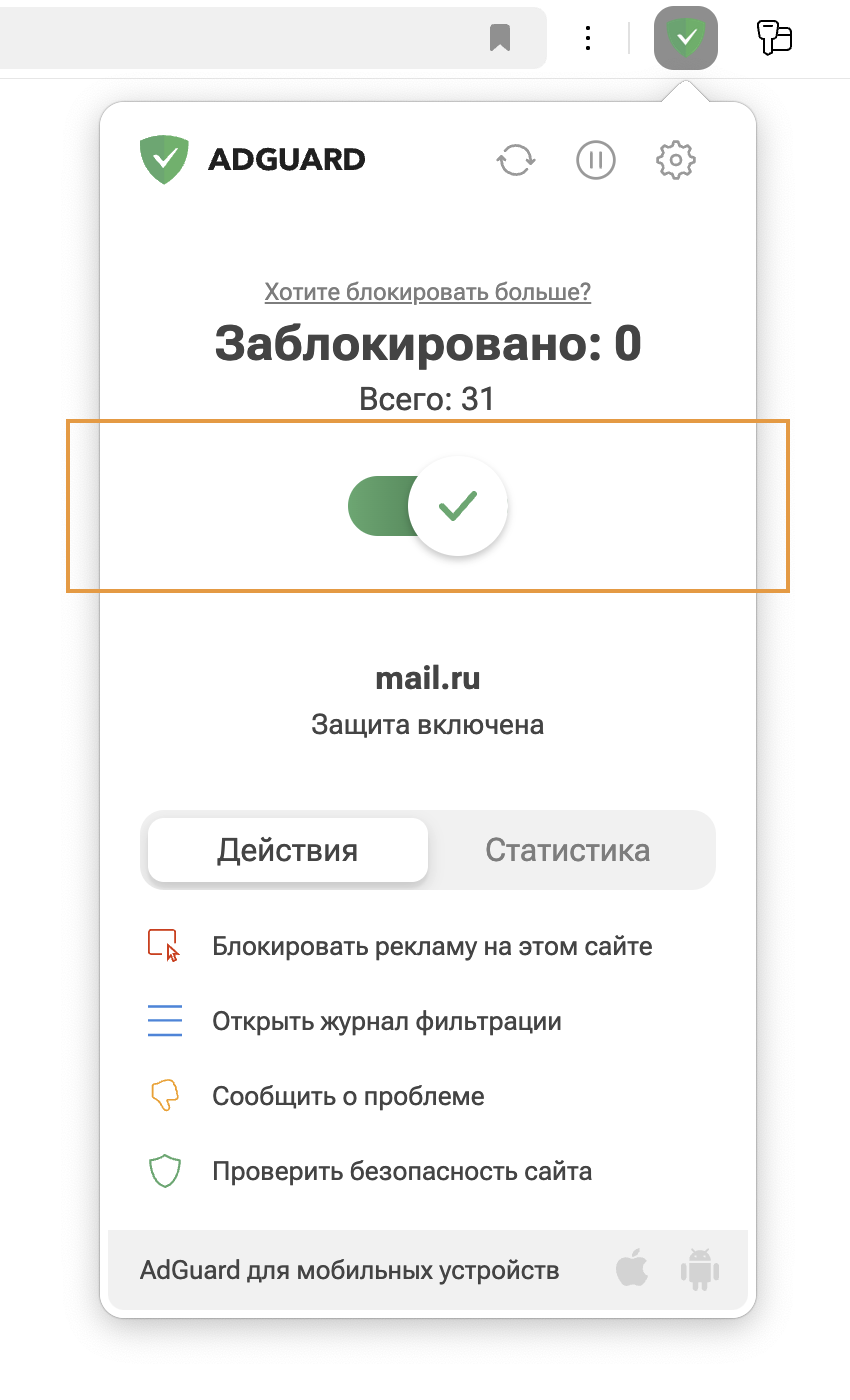Click Проверить безопасность сайта

402,1171
